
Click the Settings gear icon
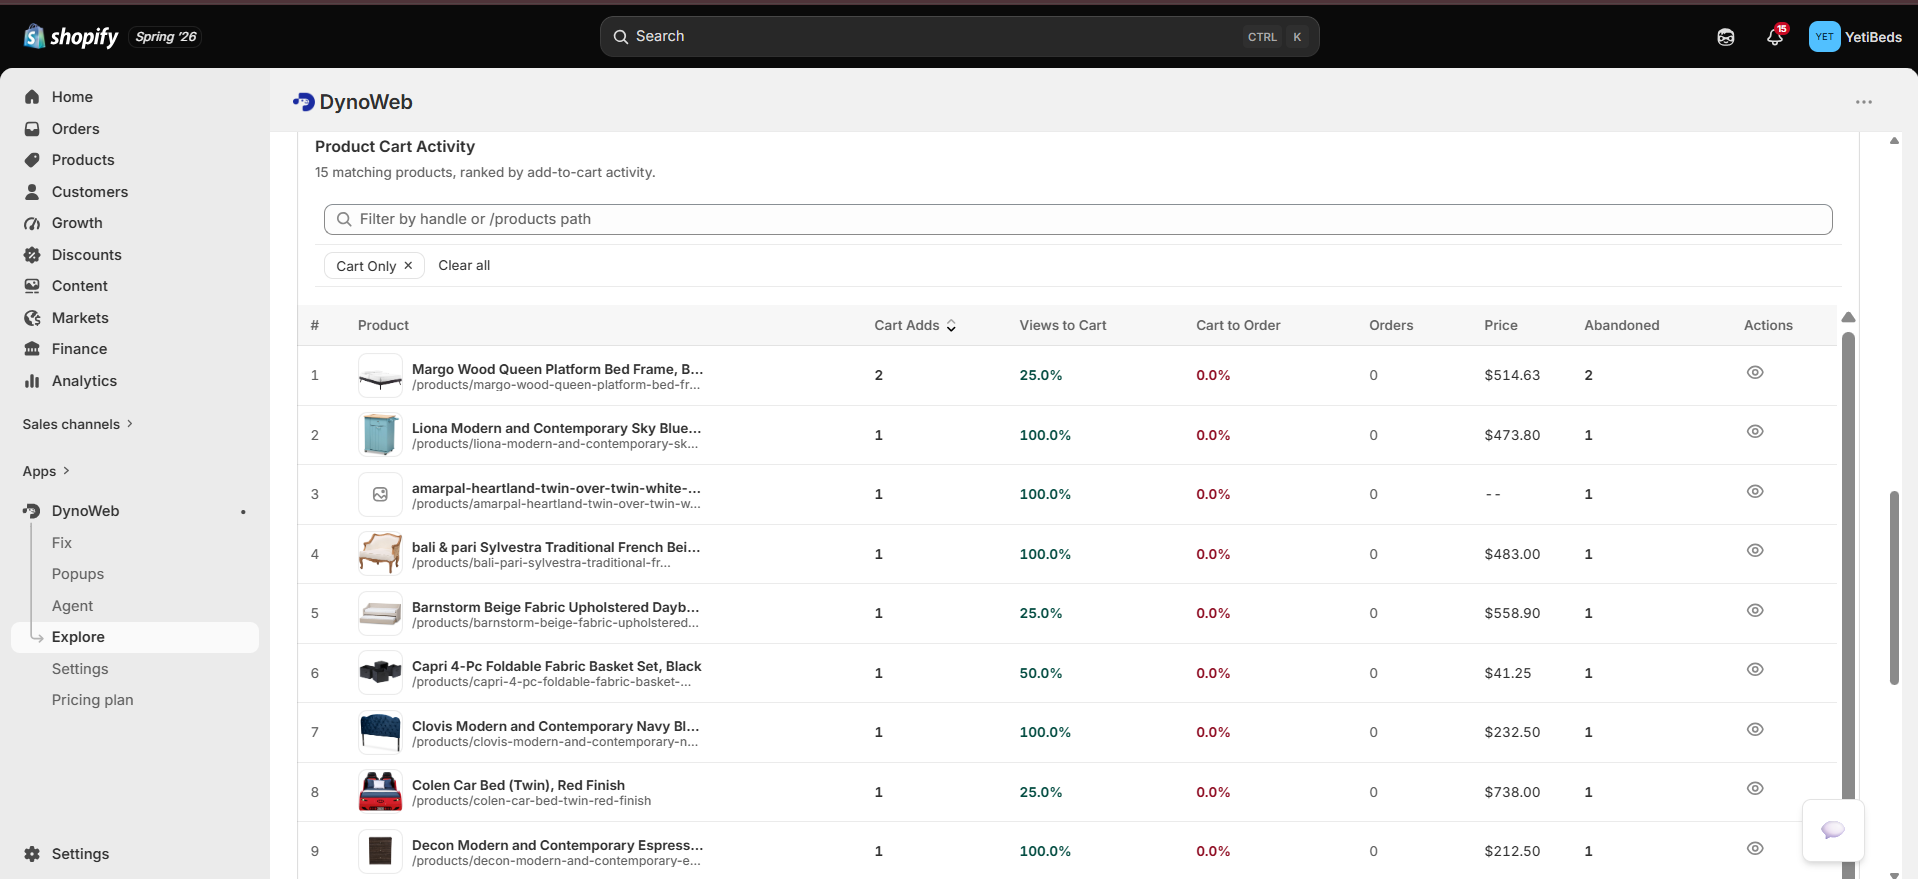click(32, 854)
